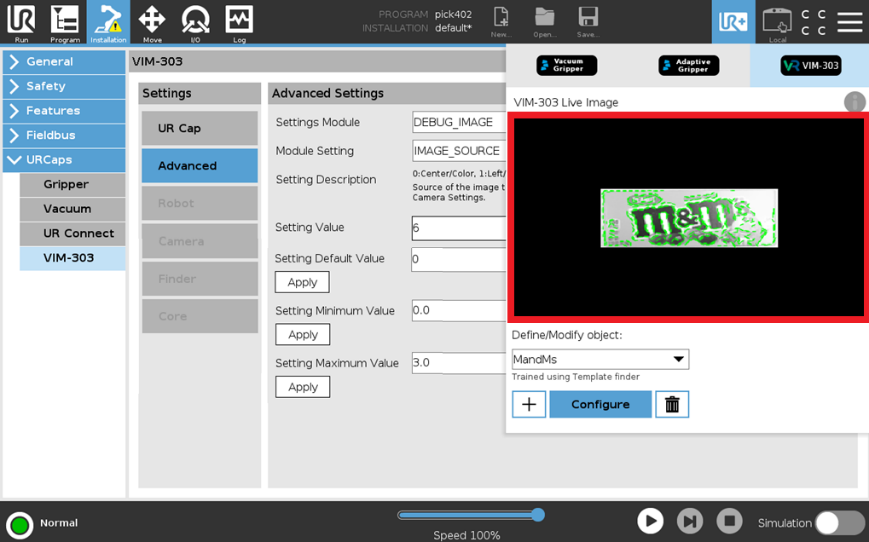Click the program name pick402

[x=453, y=14]
